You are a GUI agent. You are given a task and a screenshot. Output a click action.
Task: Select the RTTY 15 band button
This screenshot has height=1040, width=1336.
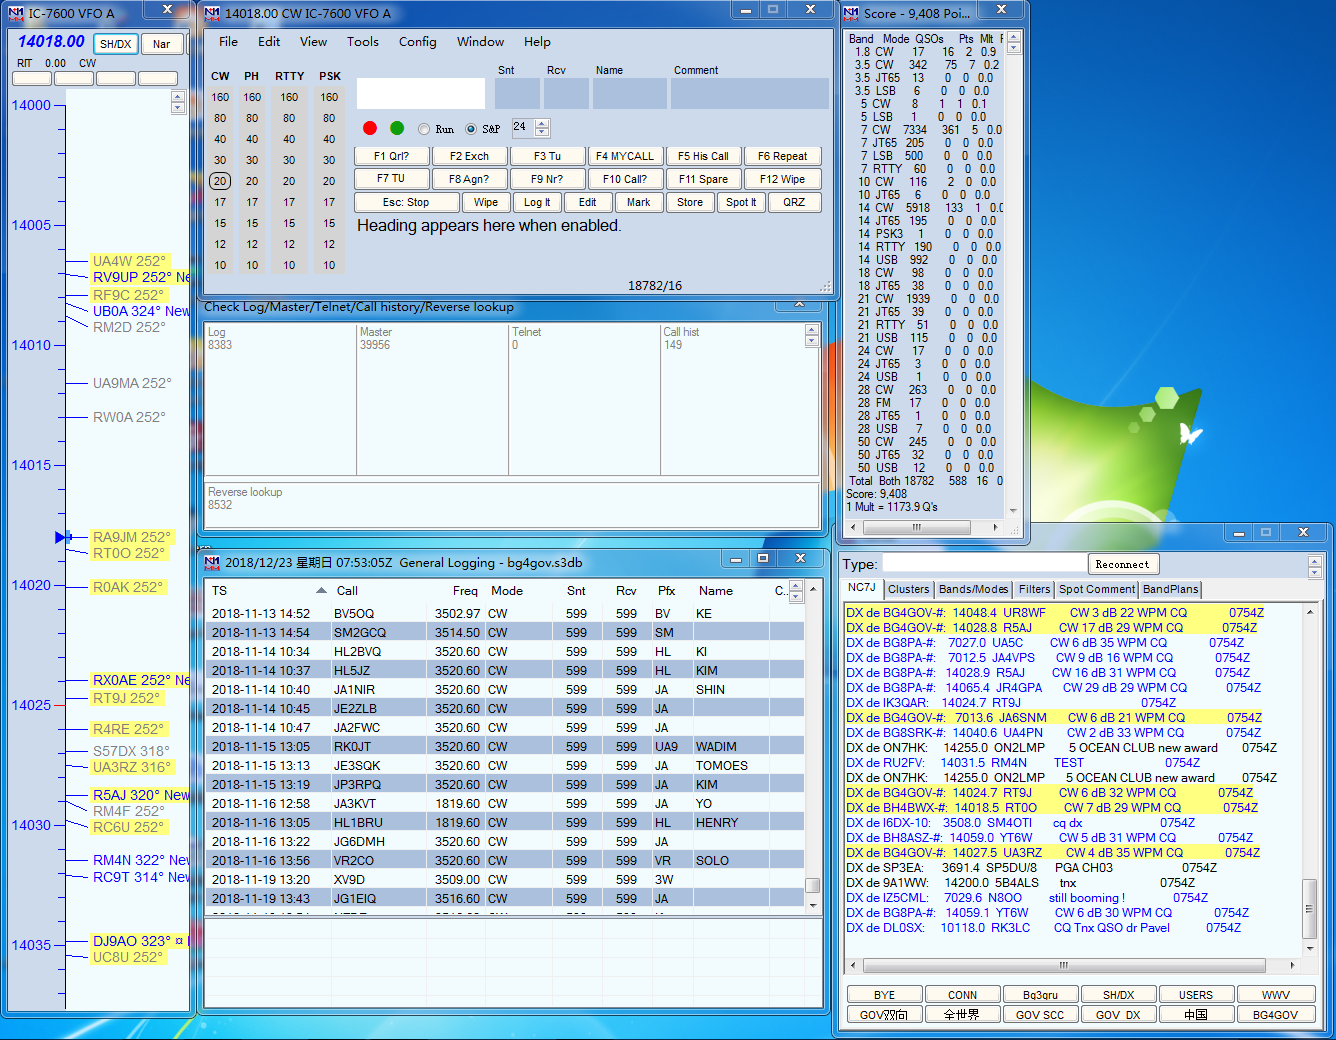coord(289,223)
